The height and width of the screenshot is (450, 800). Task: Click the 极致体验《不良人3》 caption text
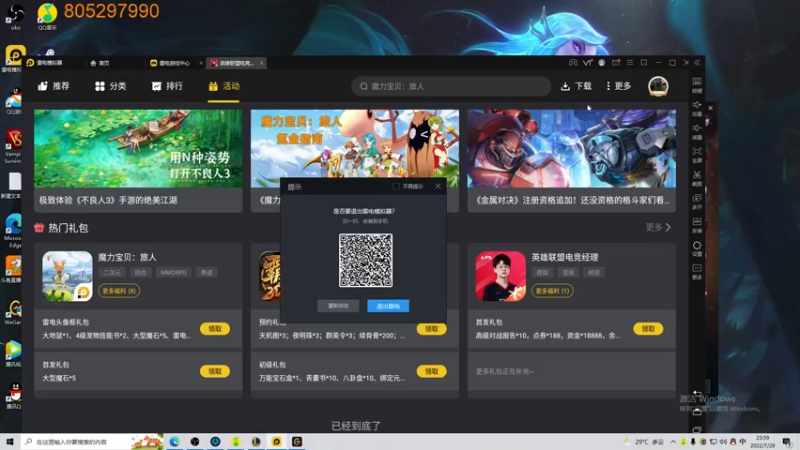tap(108, 200)
